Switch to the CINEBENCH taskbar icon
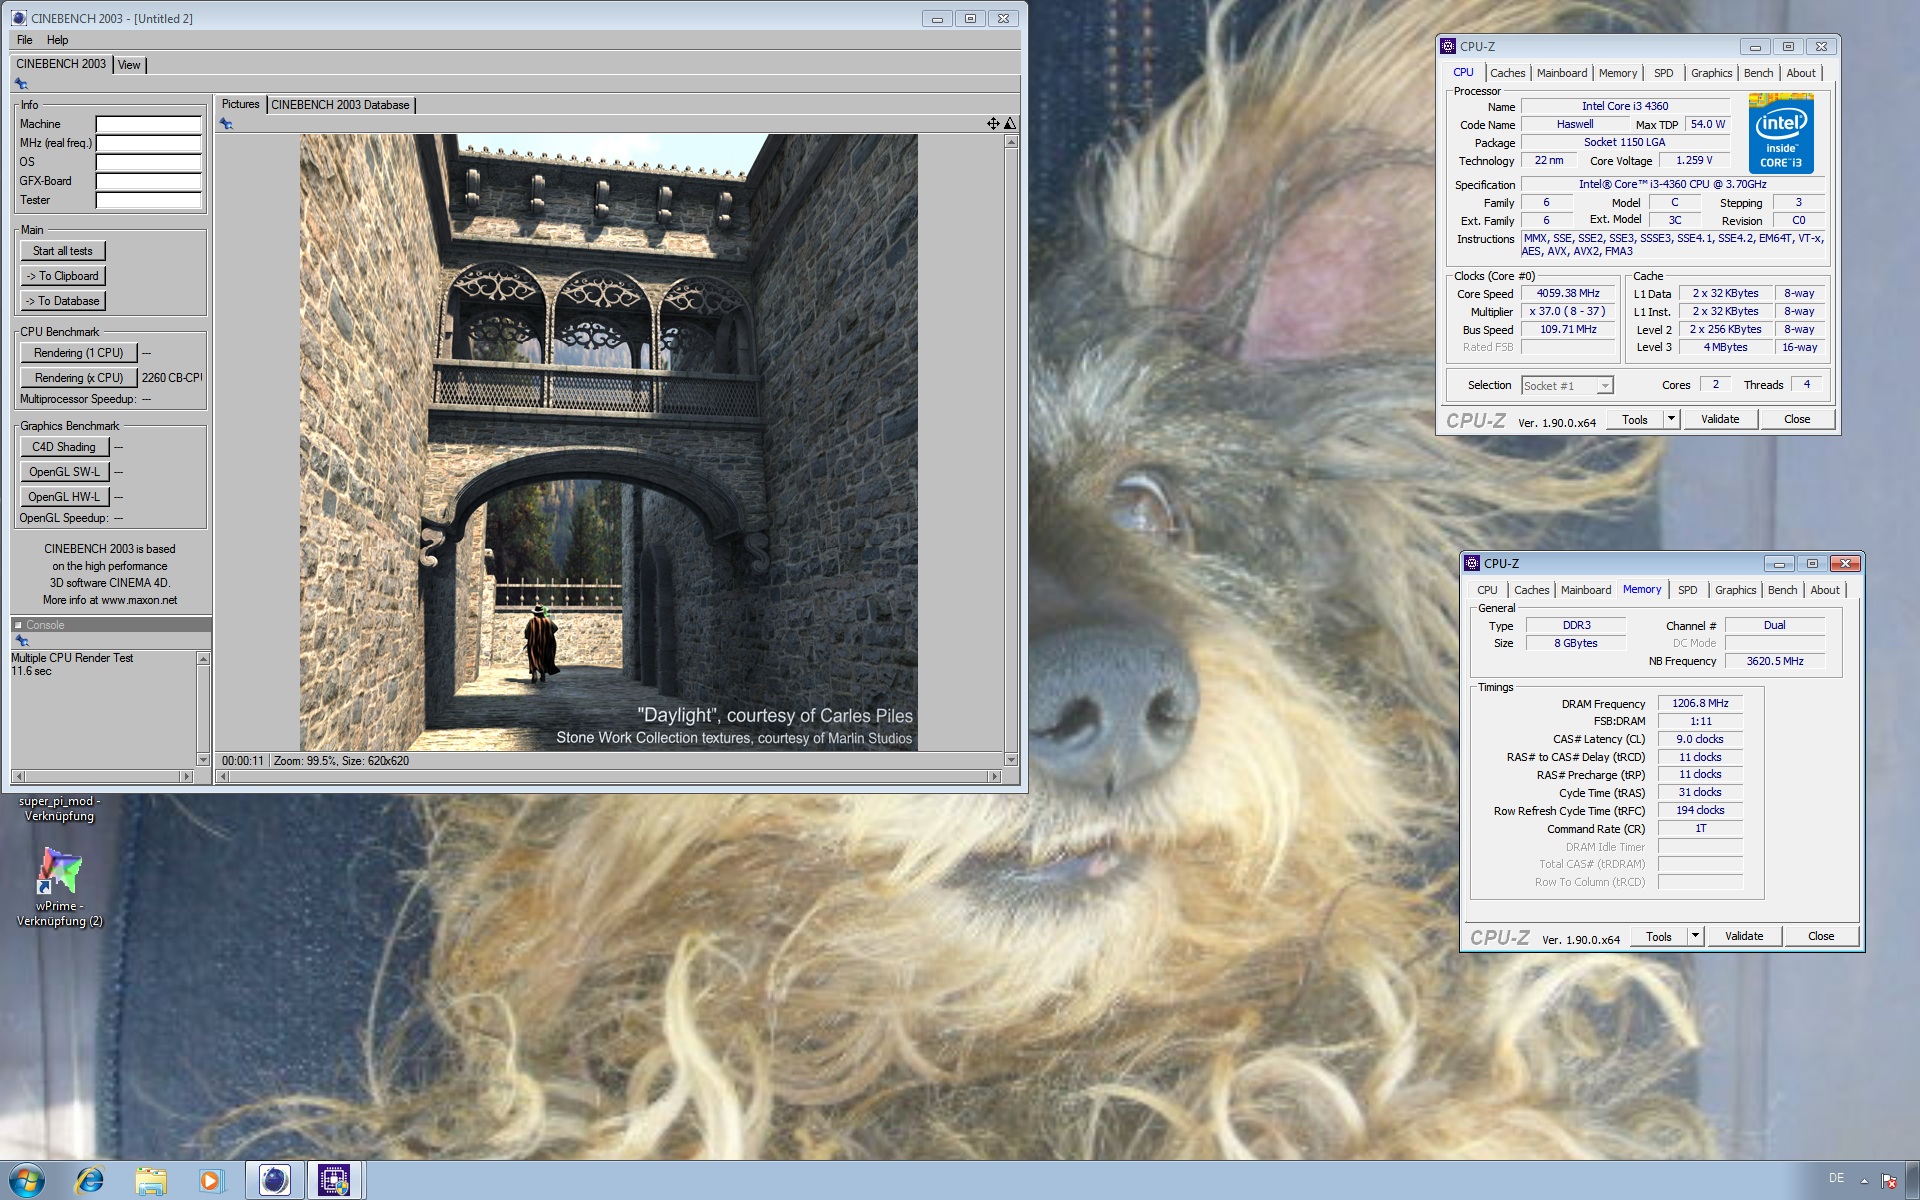This screenshot has height=1200, width=1920. tap(274, 1181)
